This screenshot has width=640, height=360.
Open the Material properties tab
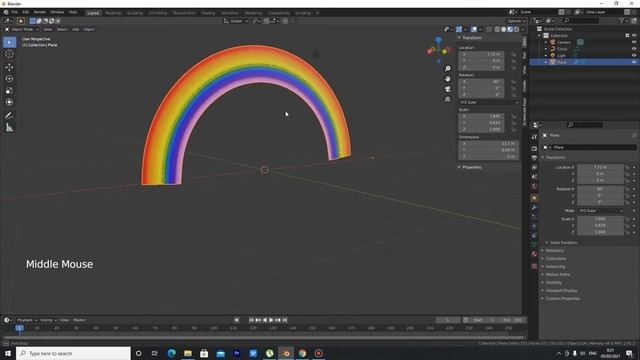tap(534, 254)
